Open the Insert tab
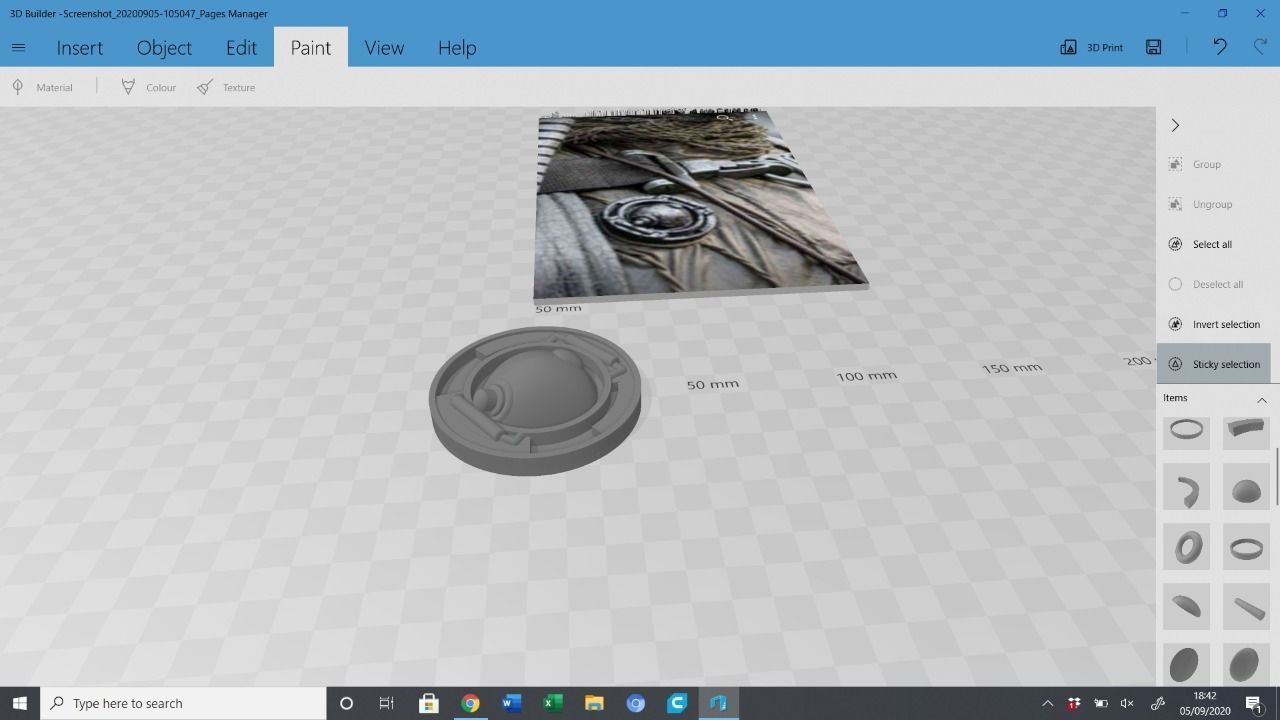1280x720 pixels. coord(79,47)
